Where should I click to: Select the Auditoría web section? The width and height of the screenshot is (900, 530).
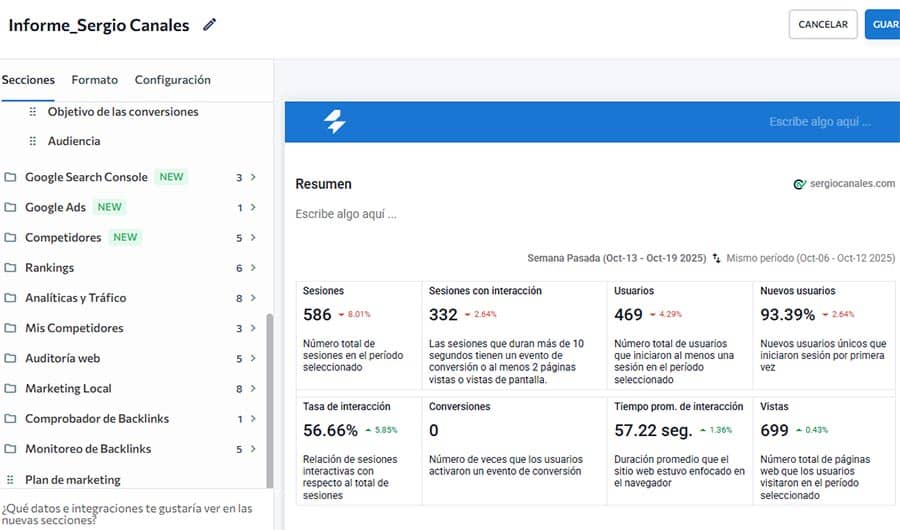[x=62, y=358]
